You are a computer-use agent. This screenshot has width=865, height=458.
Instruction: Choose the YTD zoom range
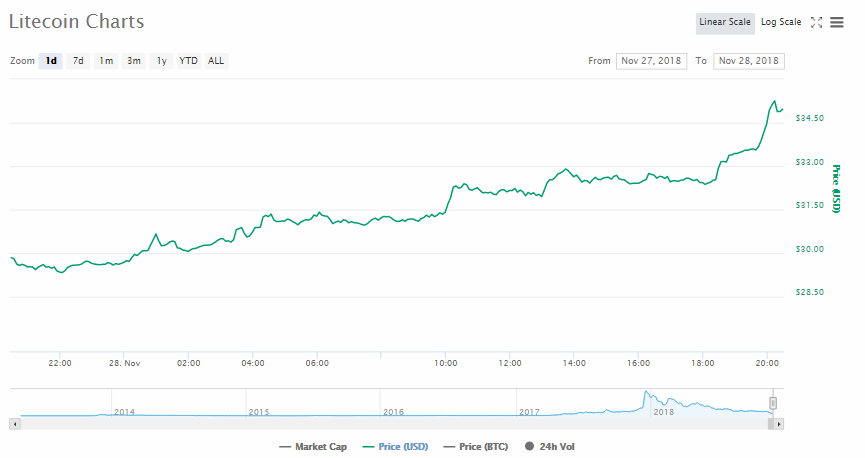188,61
